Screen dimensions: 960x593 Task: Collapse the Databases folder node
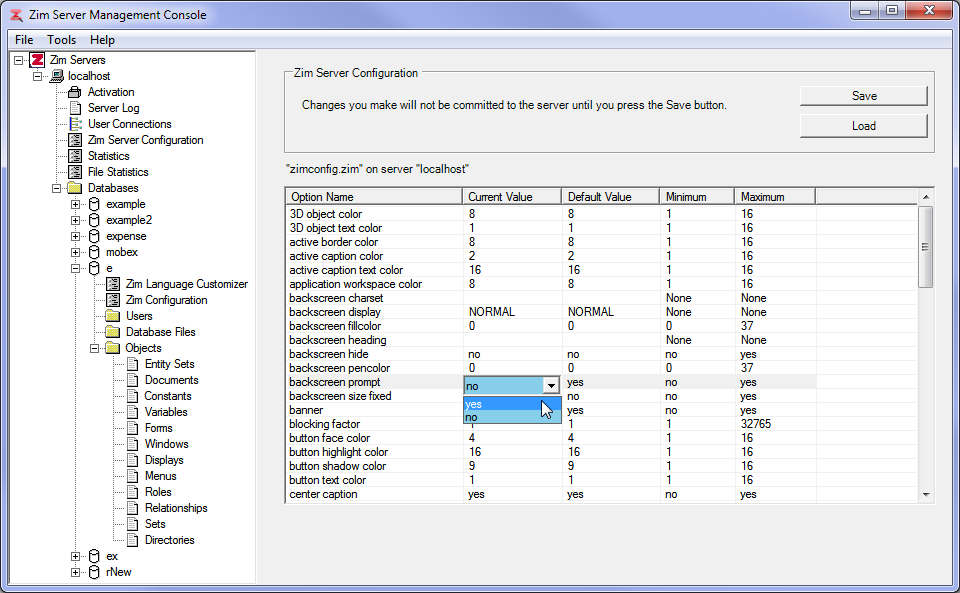57,188
